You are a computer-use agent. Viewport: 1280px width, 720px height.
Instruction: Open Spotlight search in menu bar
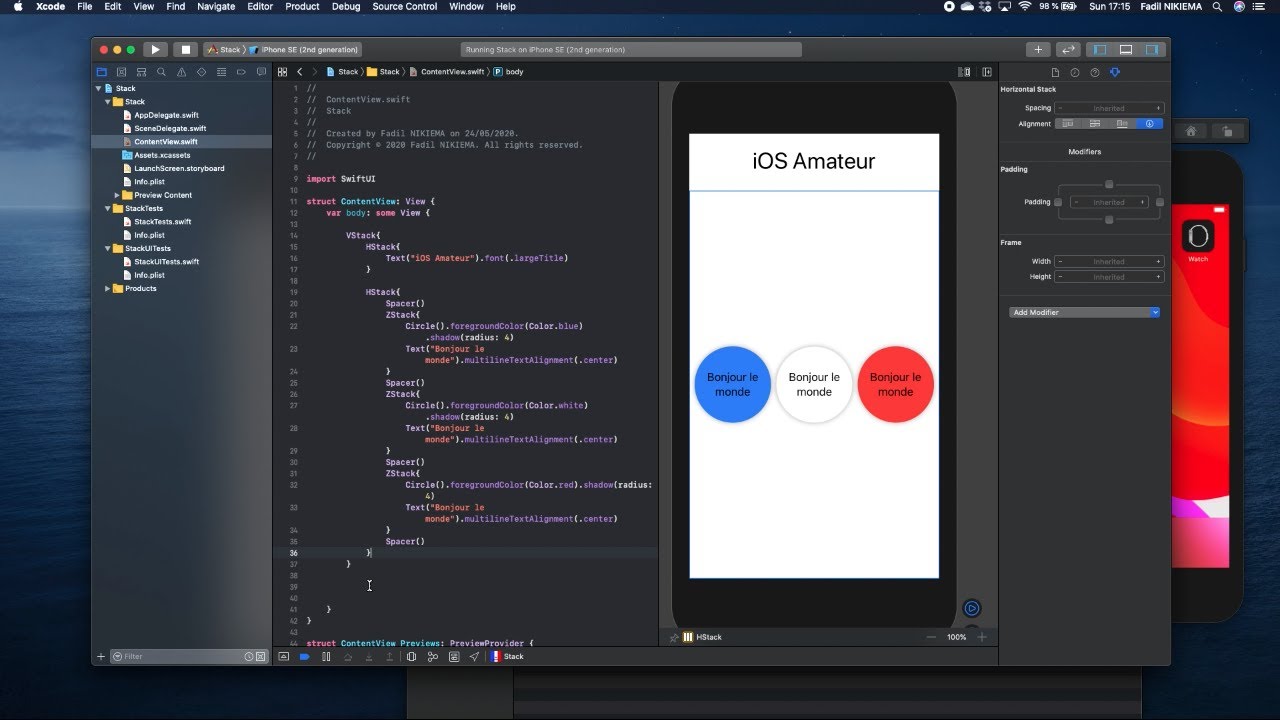click(1217, 6)
